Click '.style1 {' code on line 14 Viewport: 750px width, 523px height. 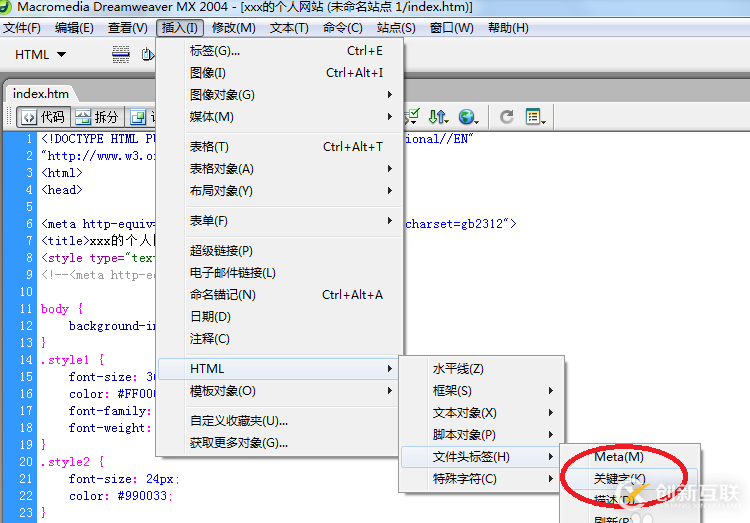(x=73, y=360)
